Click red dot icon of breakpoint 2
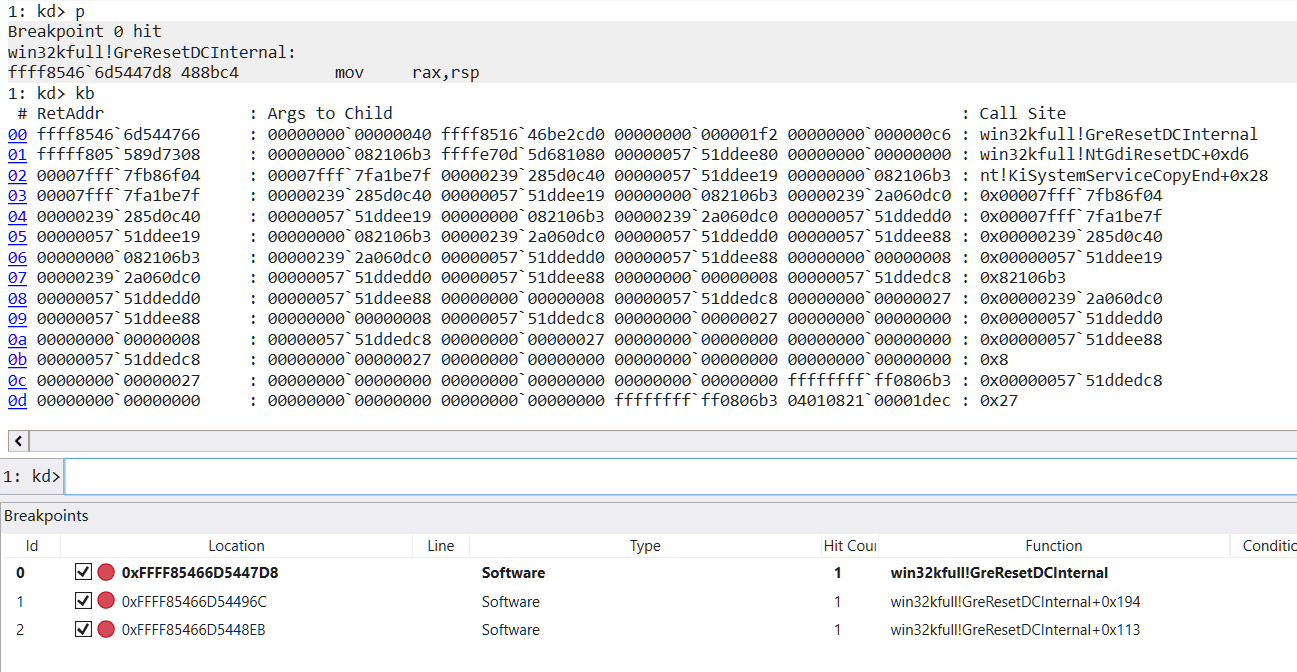 click(106, 629)
